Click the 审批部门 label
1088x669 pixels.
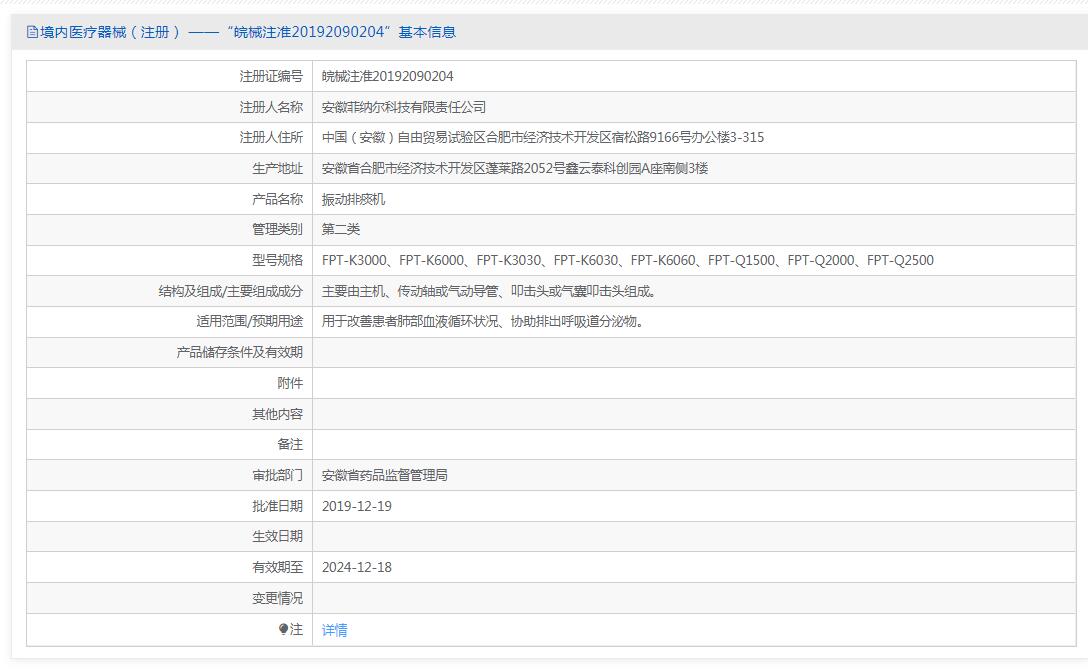pyautogui.click(x=278, y=475)
